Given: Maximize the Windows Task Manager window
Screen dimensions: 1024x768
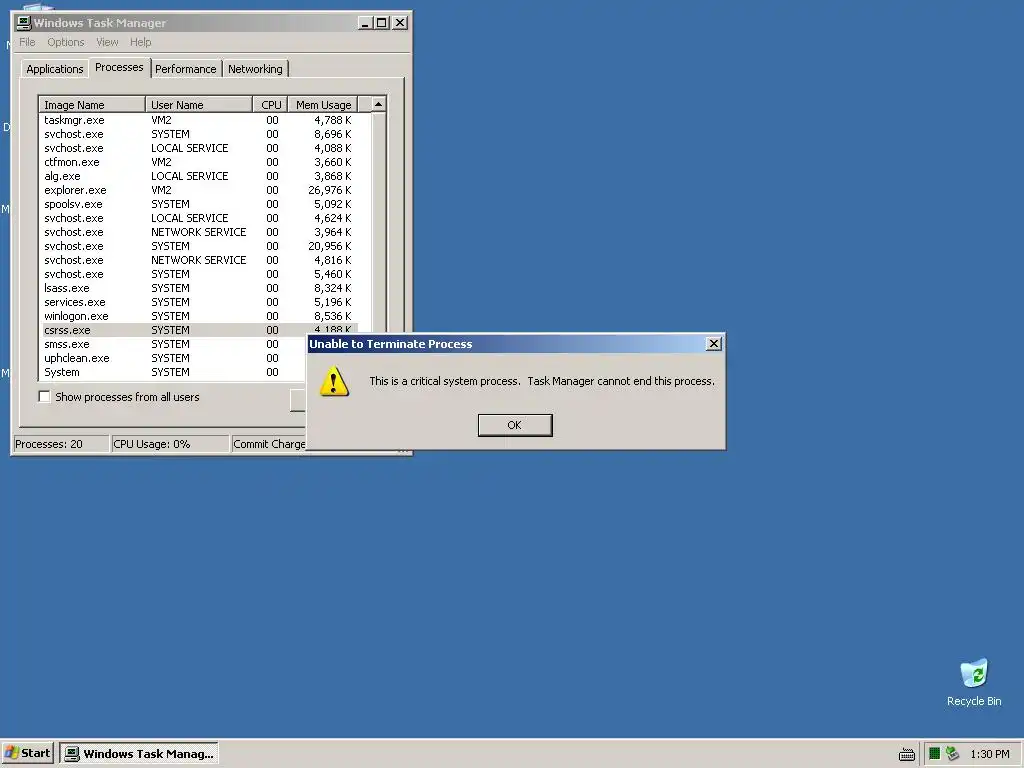Looking at the screenshot, I should click(381, 23).
